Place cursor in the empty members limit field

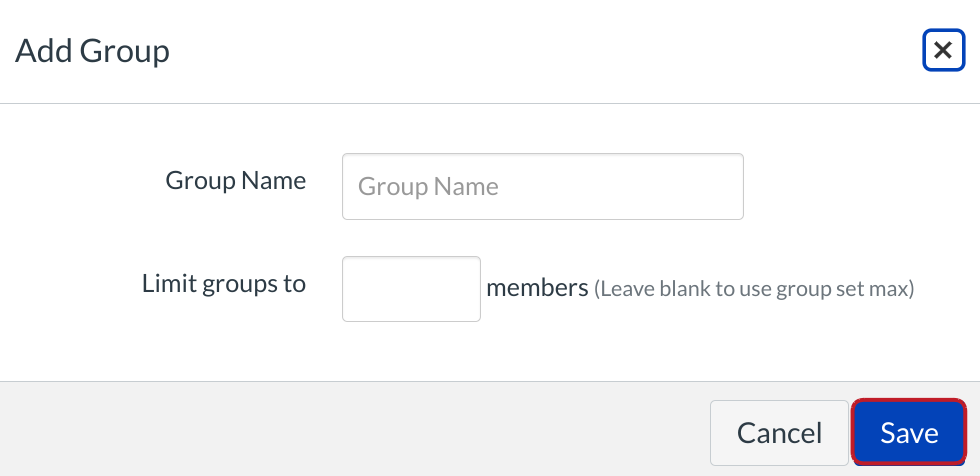411,289
